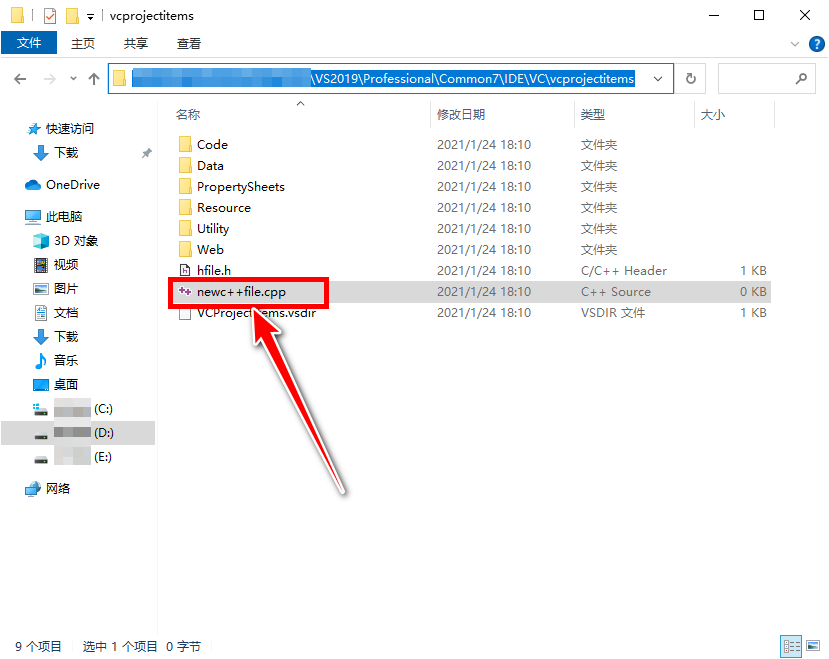Select the PropertySheets folder

tap(240, 187)
